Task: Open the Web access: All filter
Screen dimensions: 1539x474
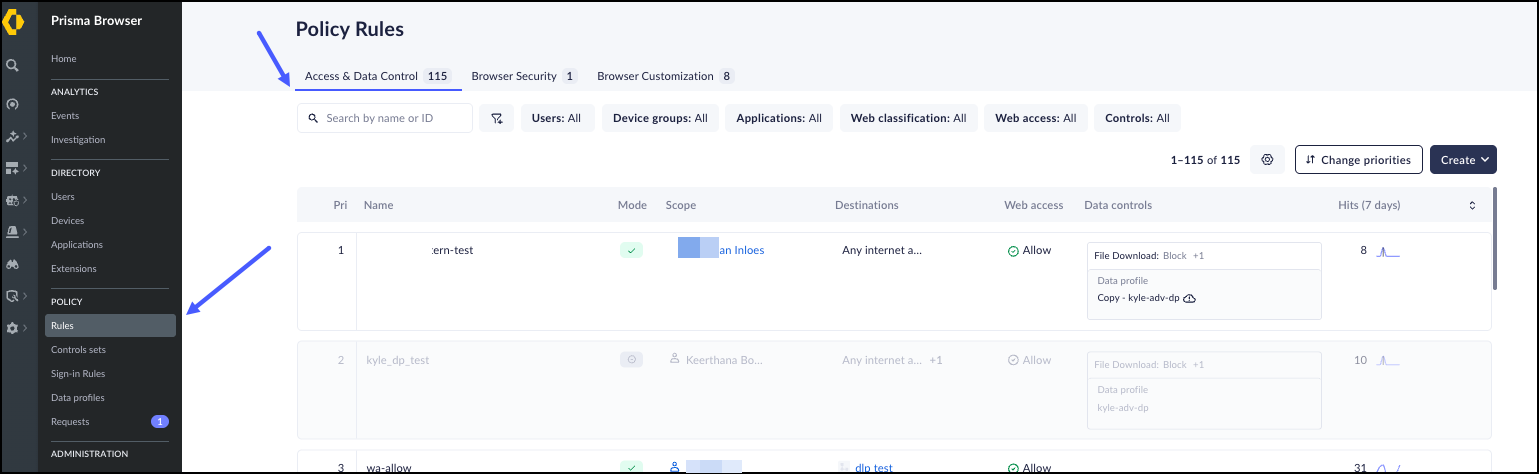Action: [1036, 118]
